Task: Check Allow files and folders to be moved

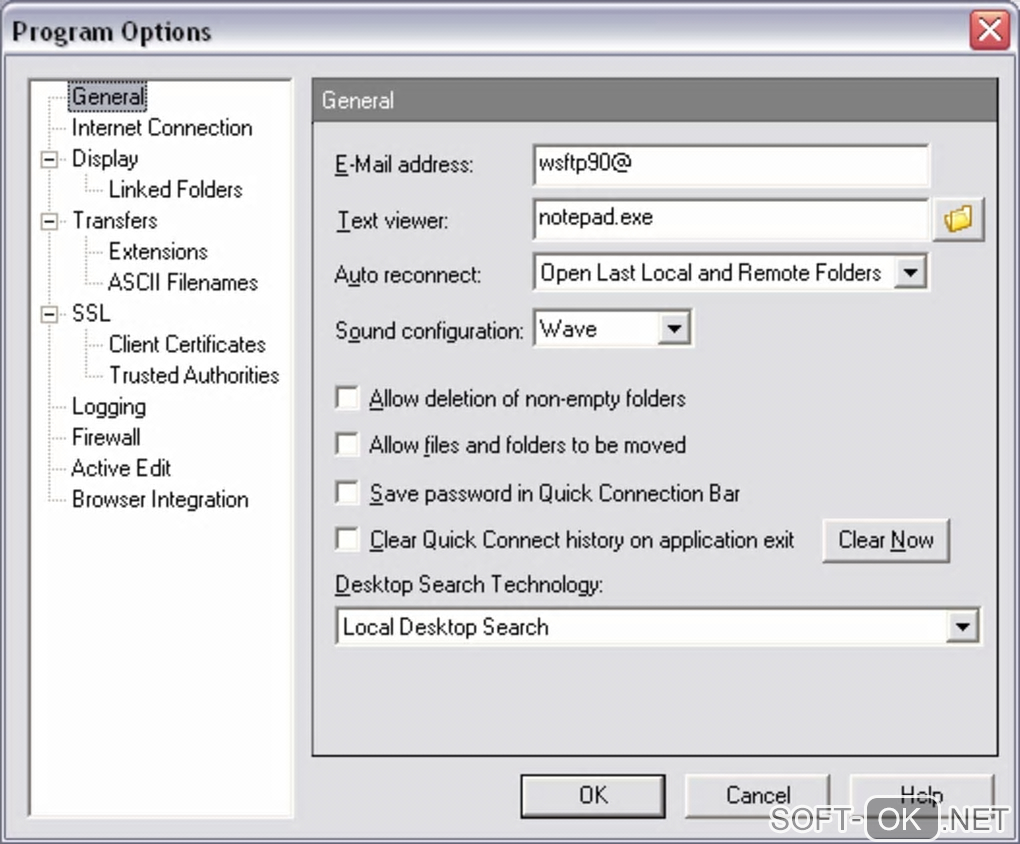Action: 347,444
